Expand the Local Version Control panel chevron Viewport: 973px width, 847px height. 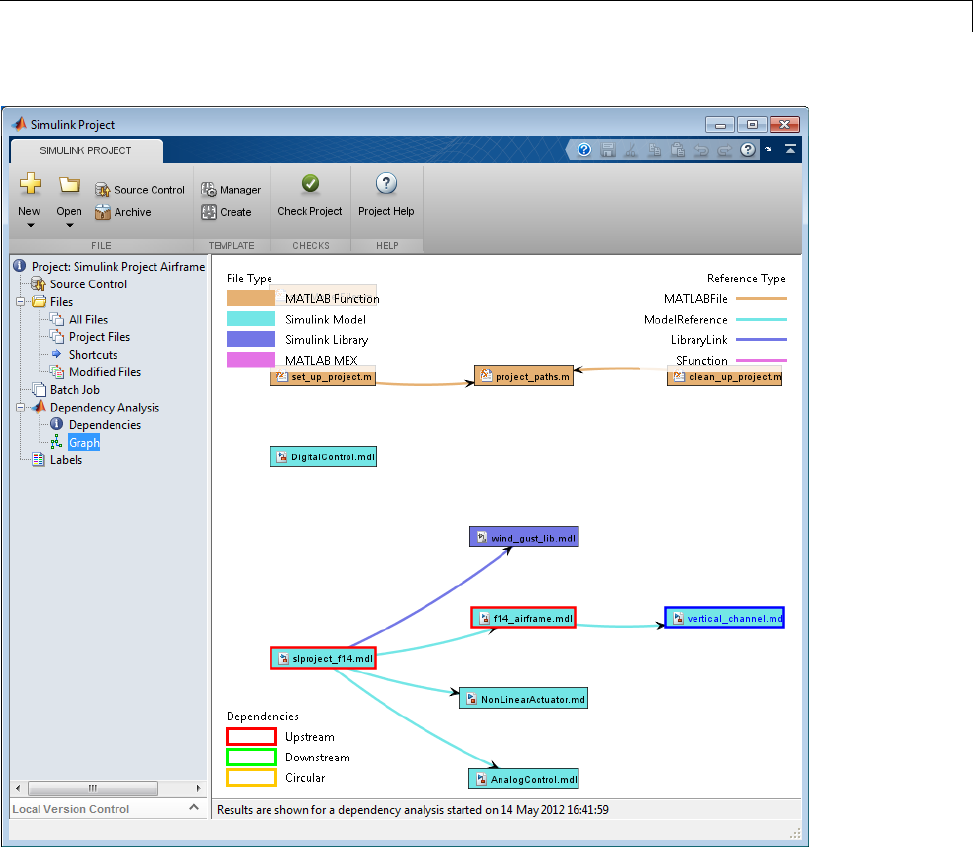click(194, 807)
